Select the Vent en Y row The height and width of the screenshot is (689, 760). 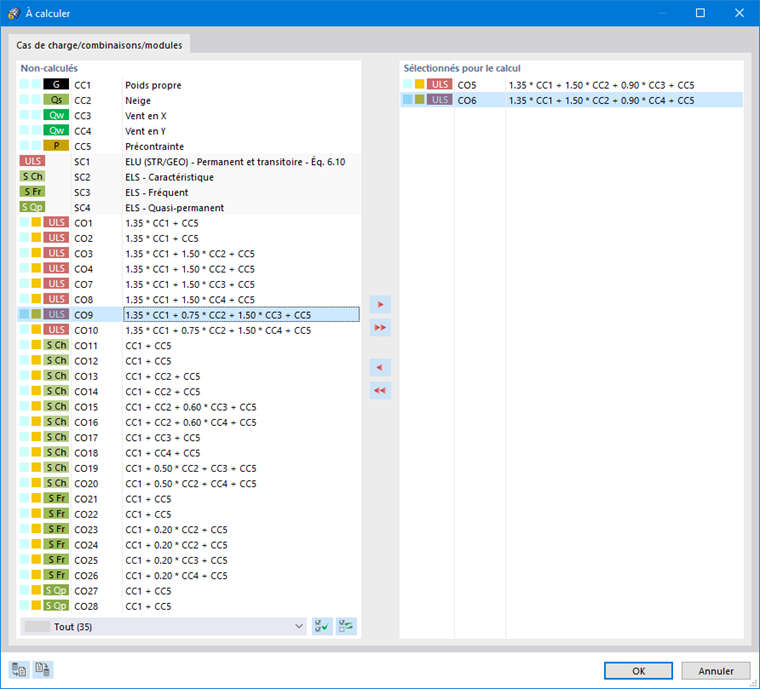pos(189,131)
